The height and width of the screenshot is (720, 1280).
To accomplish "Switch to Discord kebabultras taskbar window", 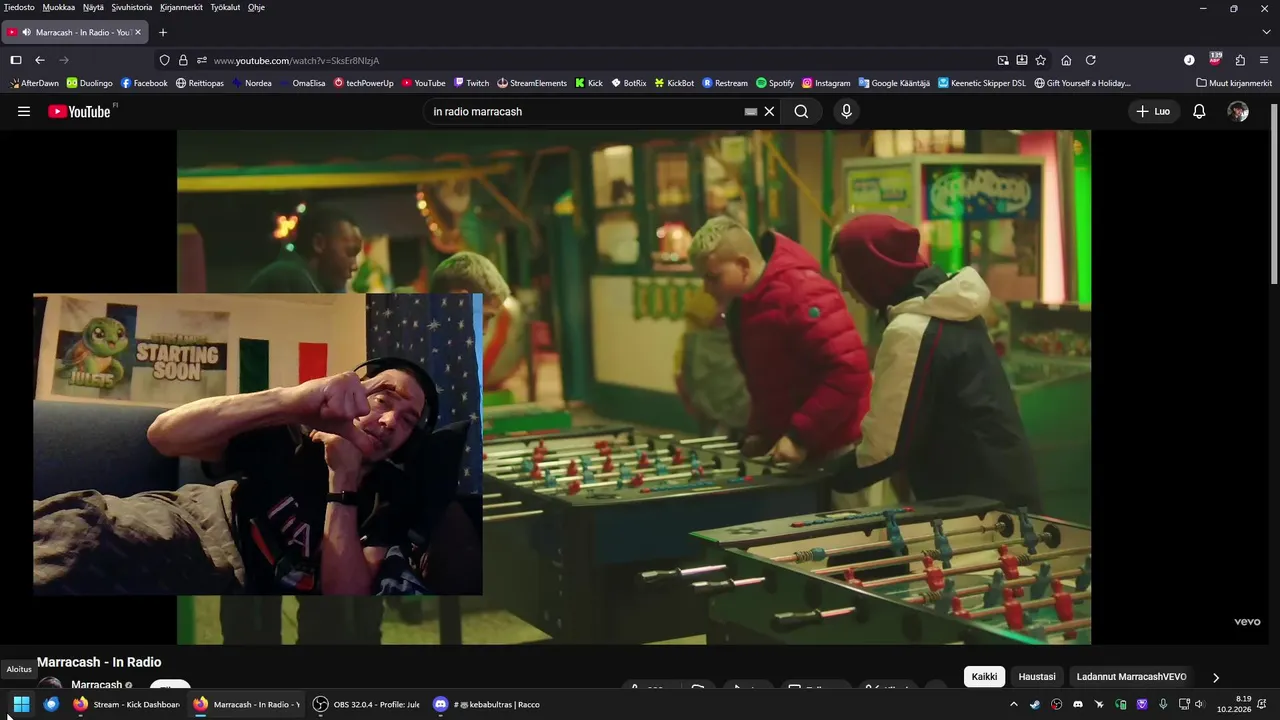I will 486,704.
